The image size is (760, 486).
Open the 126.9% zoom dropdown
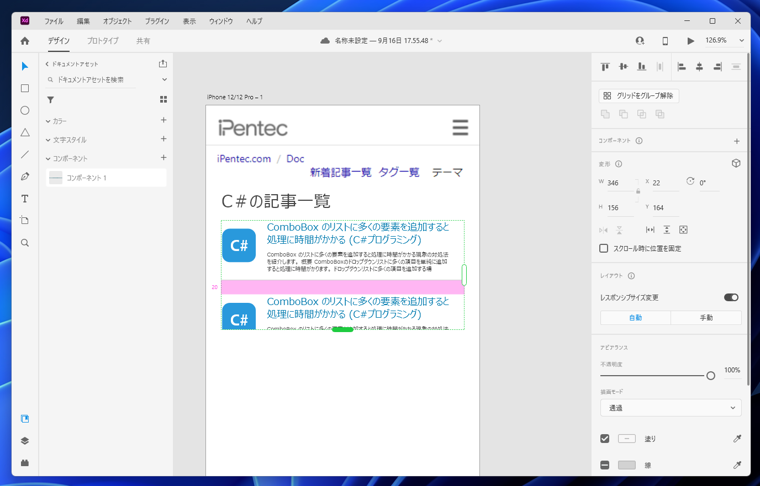[x=741, y=41]
